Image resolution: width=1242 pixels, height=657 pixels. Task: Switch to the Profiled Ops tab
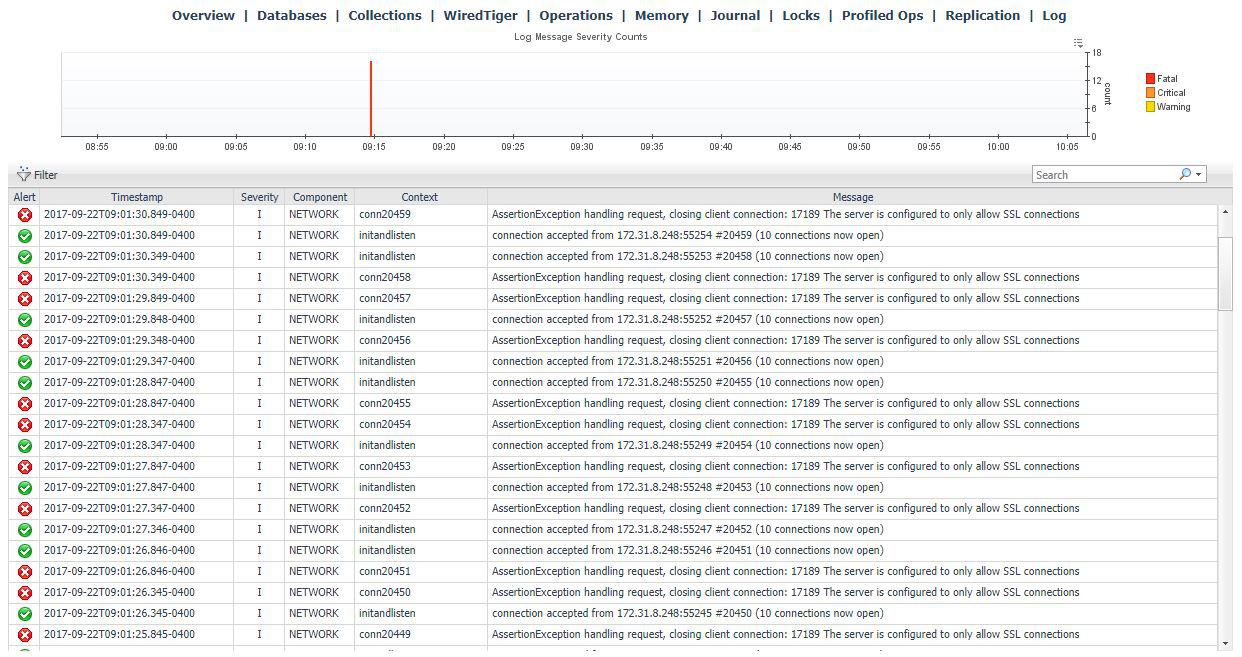(882, 16)
